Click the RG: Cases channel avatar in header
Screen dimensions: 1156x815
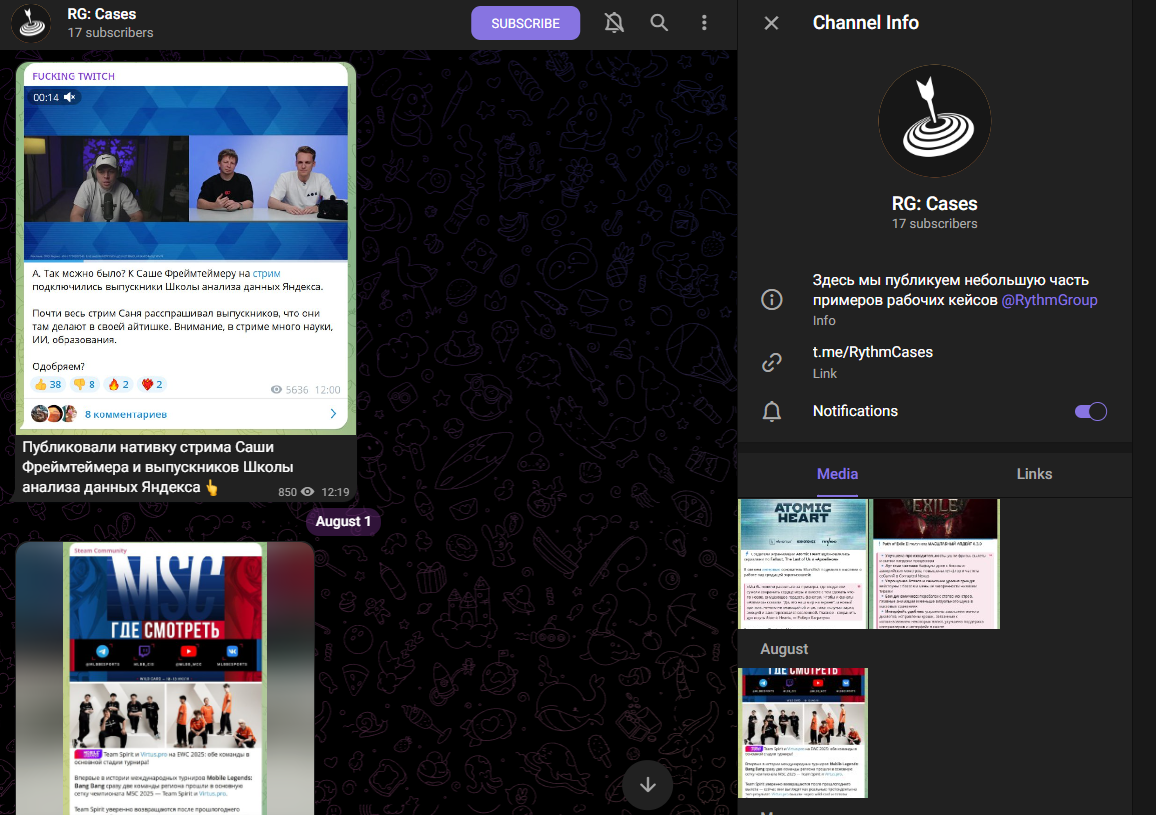point(31,23)
